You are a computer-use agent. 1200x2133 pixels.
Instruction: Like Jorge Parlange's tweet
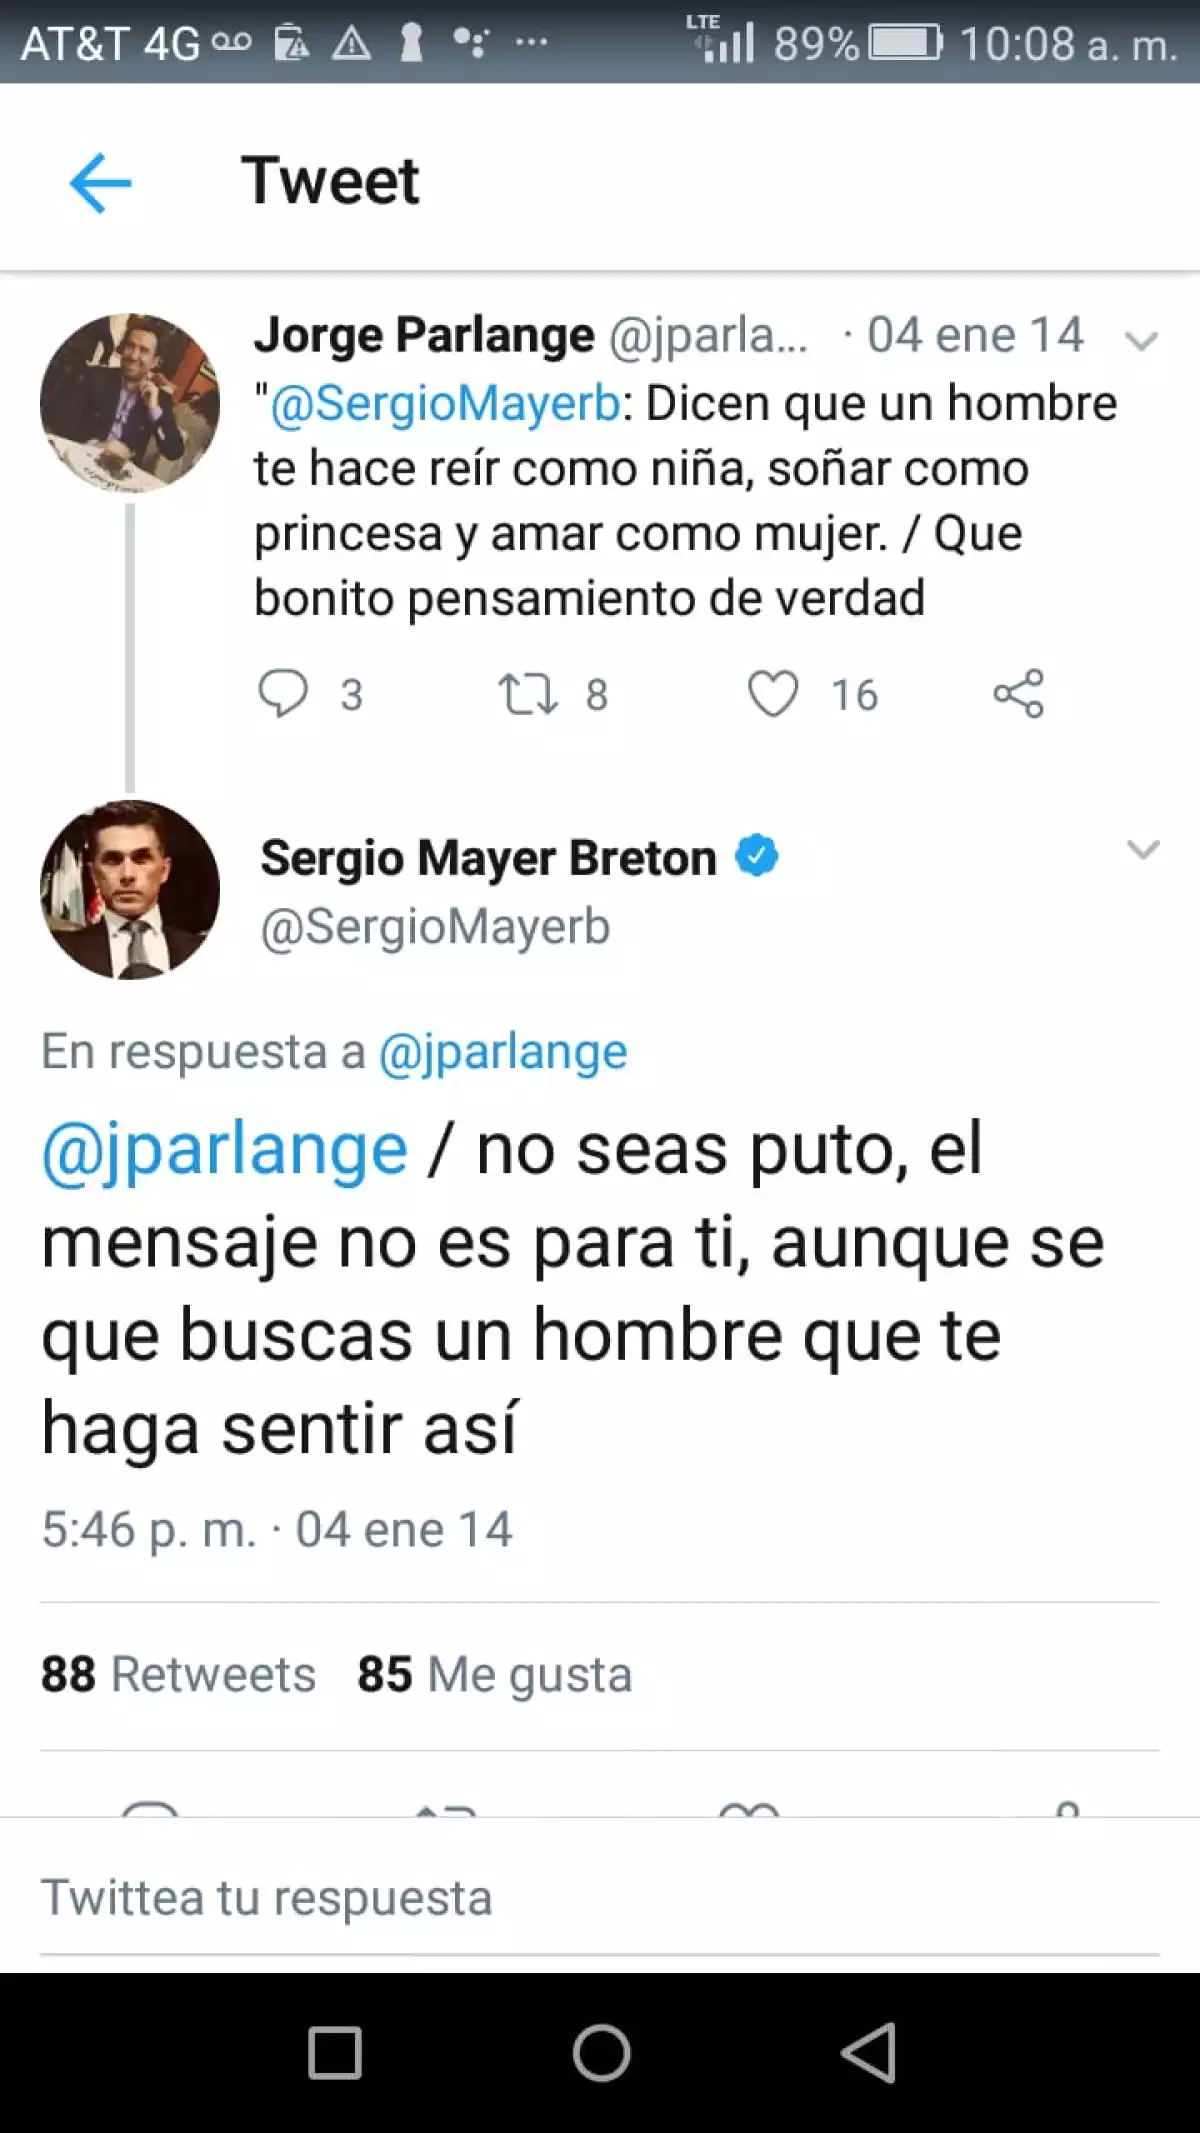point(773,693)
